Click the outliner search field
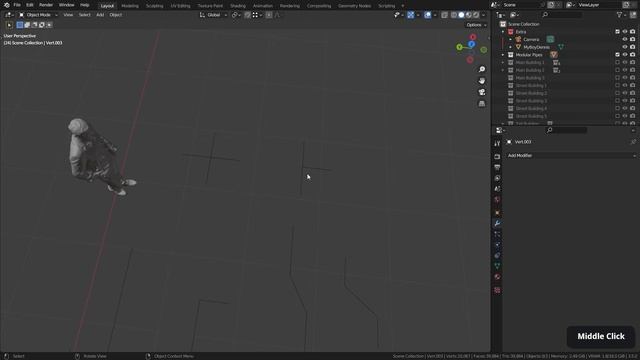 [x=562, y=15]
